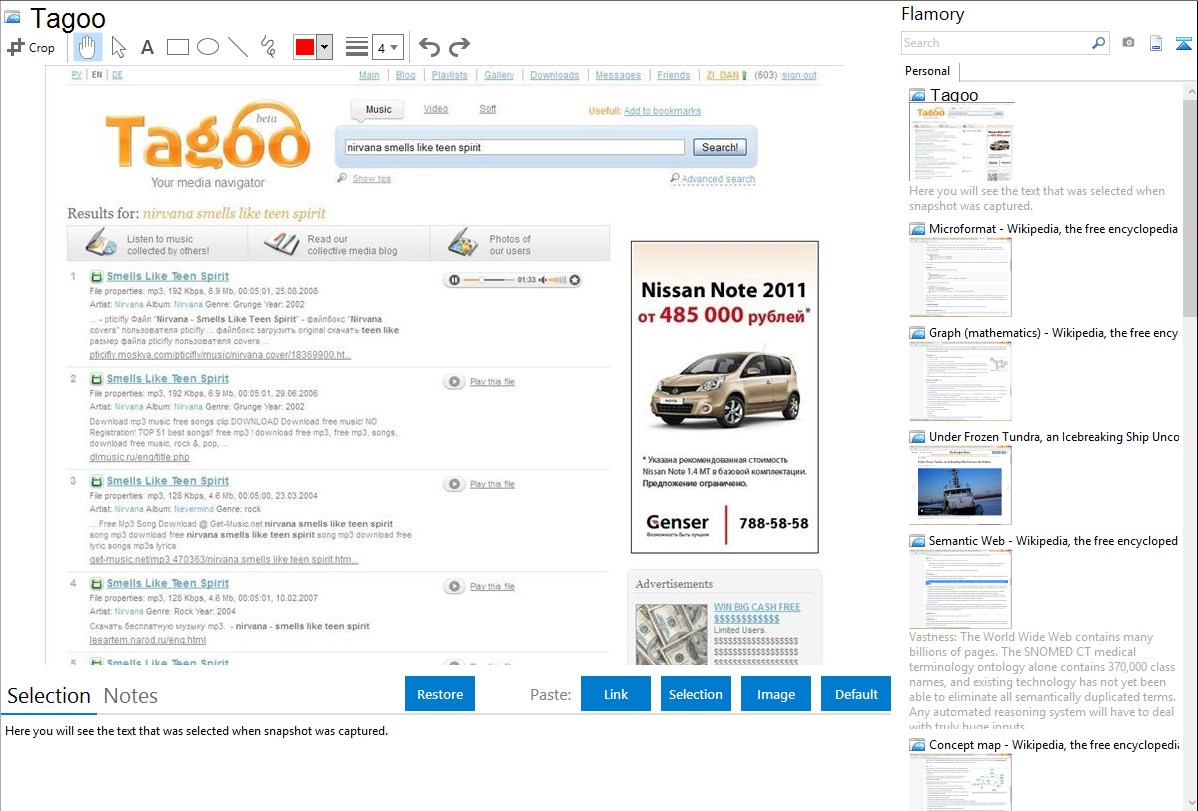Select the Crop tool
1198x811 pixels.
click(x=31, y=47)
